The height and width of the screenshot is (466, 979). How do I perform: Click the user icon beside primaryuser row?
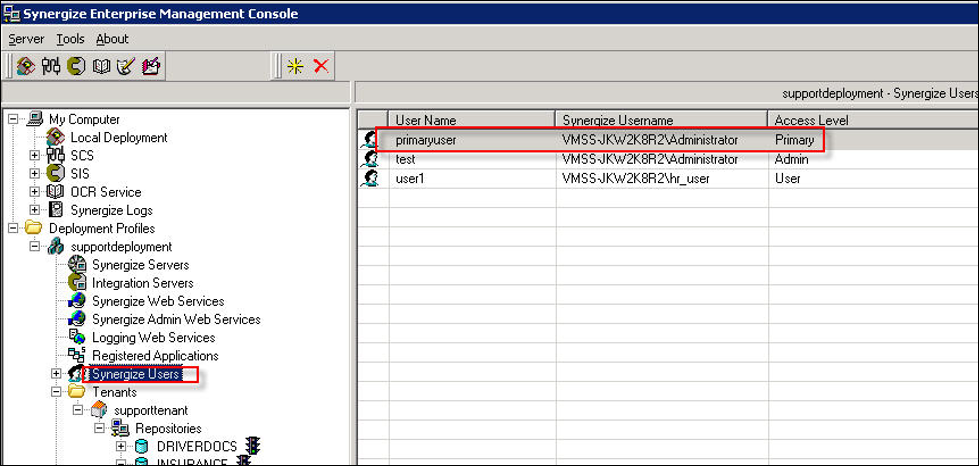tap(370, 141)
